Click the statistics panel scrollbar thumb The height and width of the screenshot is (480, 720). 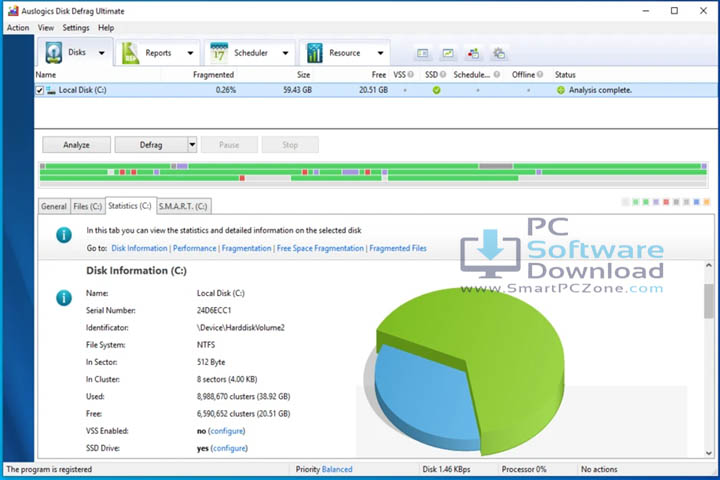pyautogui.click(x=709, y=301)
